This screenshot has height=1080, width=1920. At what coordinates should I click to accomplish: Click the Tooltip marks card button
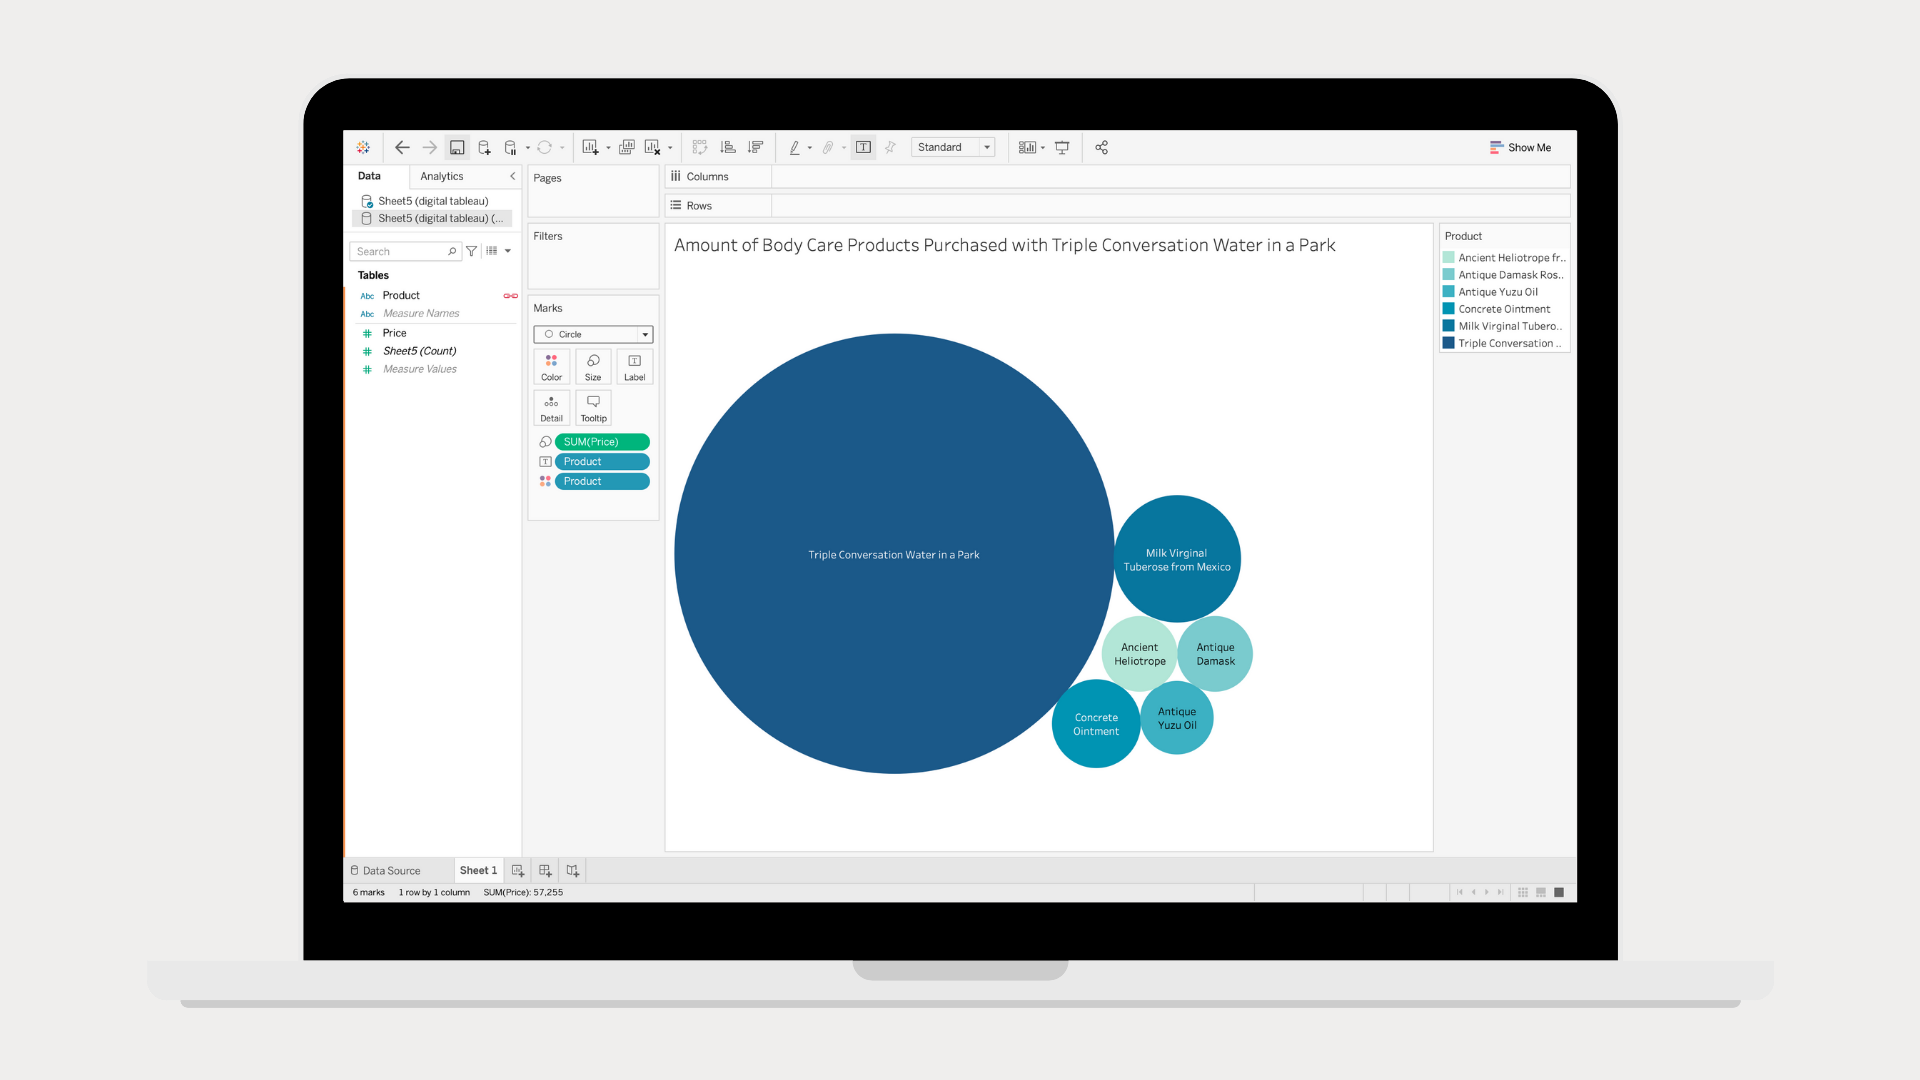coord(593,407)
